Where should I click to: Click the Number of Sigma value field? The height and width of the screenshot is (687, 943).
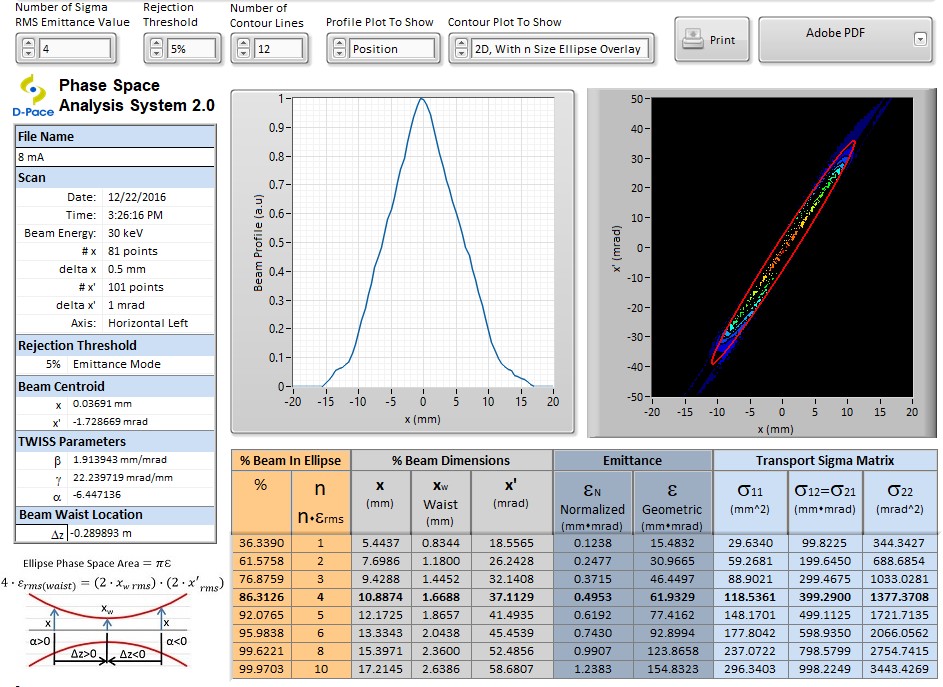75,48
